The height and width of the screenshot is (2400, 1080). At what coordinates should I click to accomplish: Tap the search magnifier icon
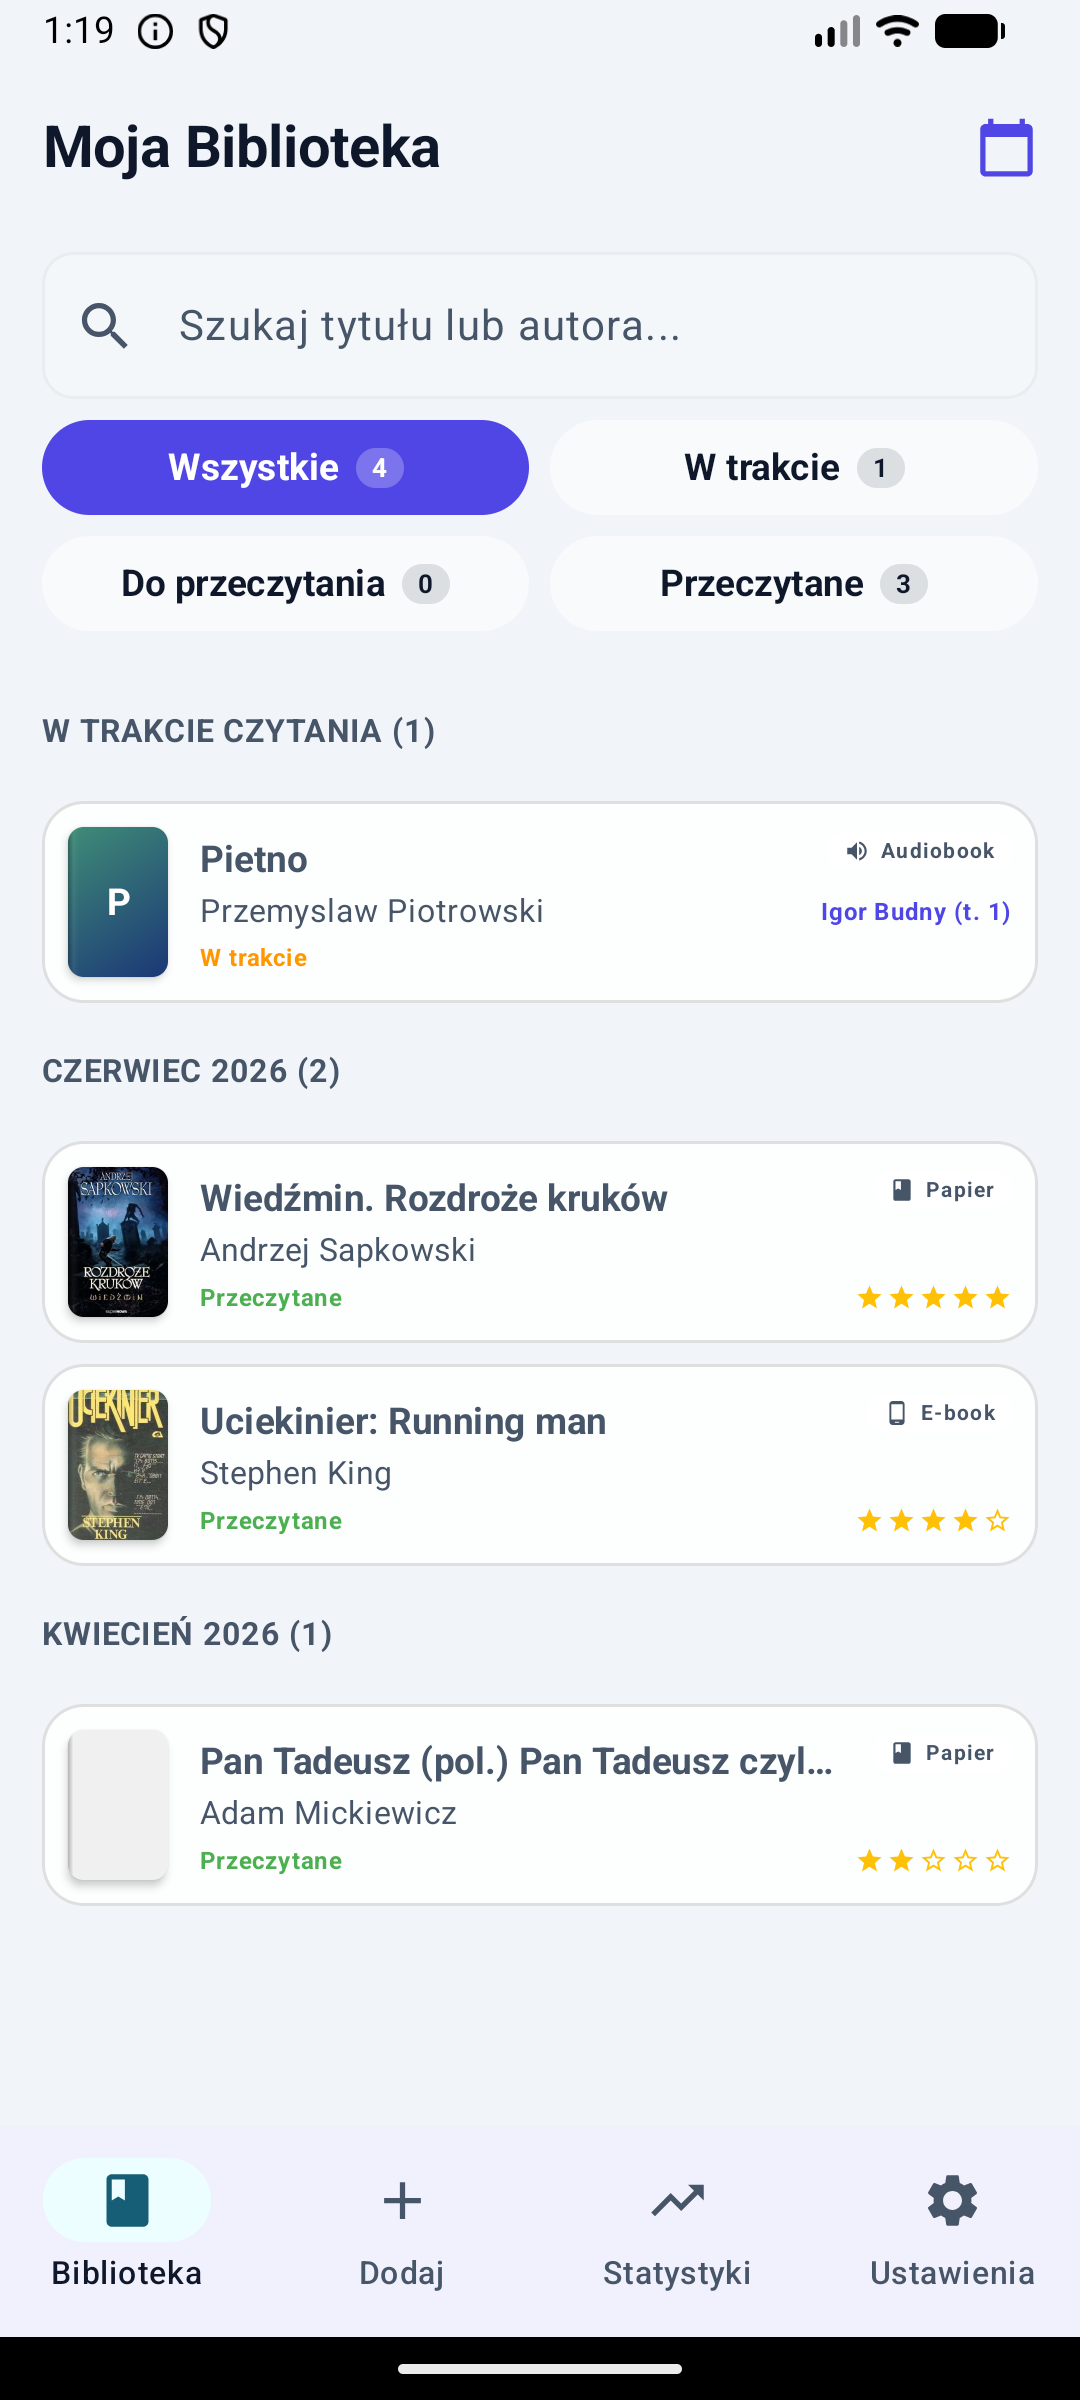(105, 326)
